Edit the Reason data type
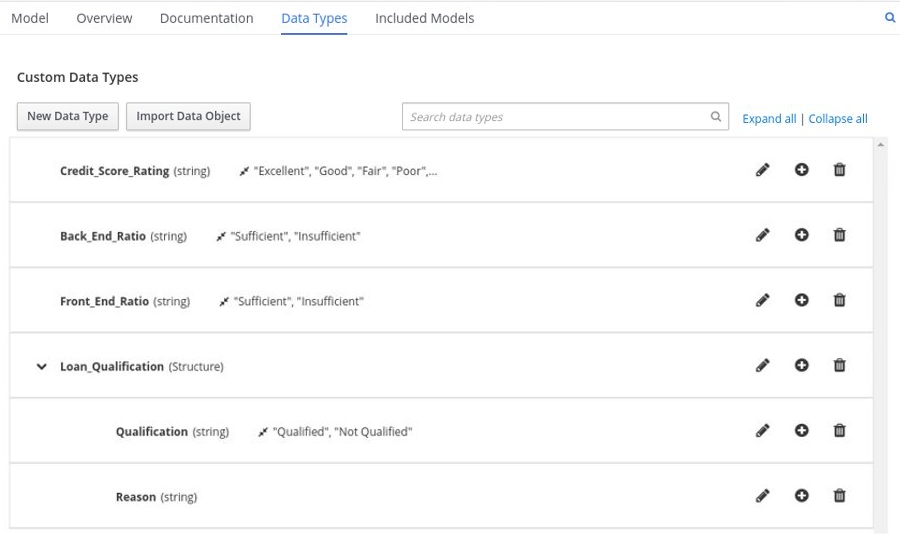 pyautogui.click(x=762, y=496)
